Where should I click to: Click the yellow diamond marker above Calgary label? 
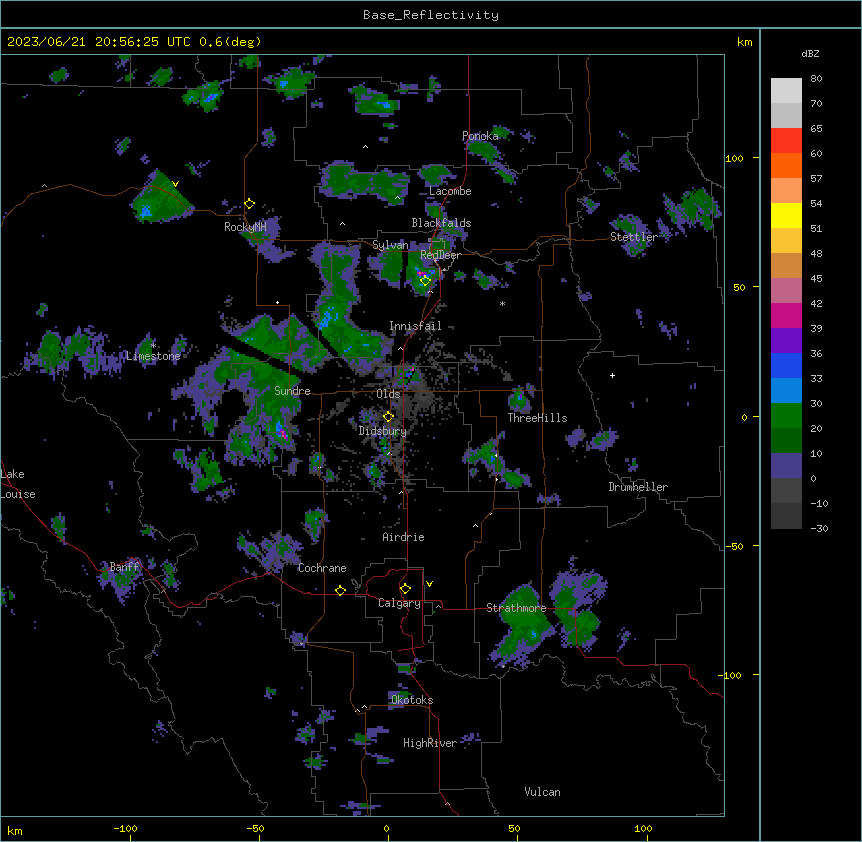click(405, 589)
